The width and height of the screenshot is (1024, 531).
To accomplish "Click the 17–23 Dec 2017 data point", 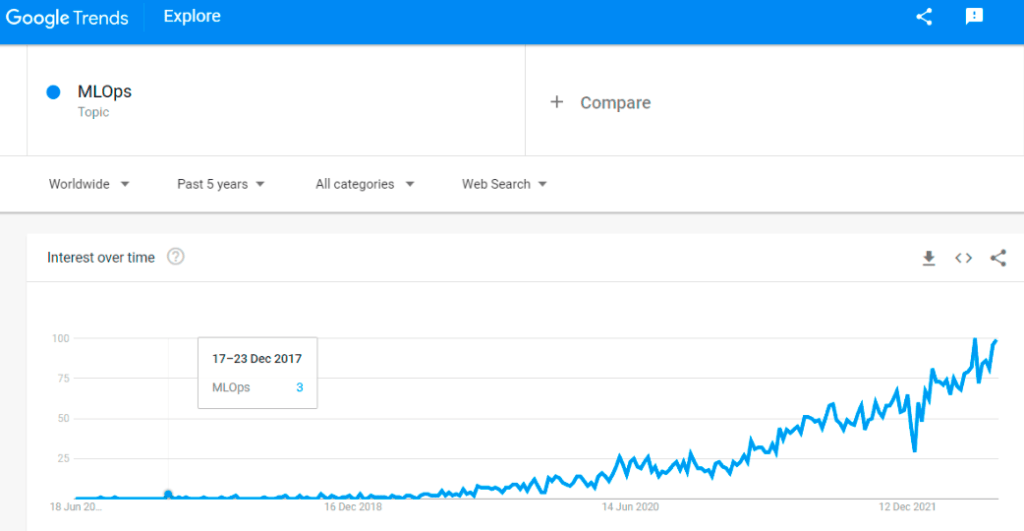I will pyautogui.click(x=168, y=493).
